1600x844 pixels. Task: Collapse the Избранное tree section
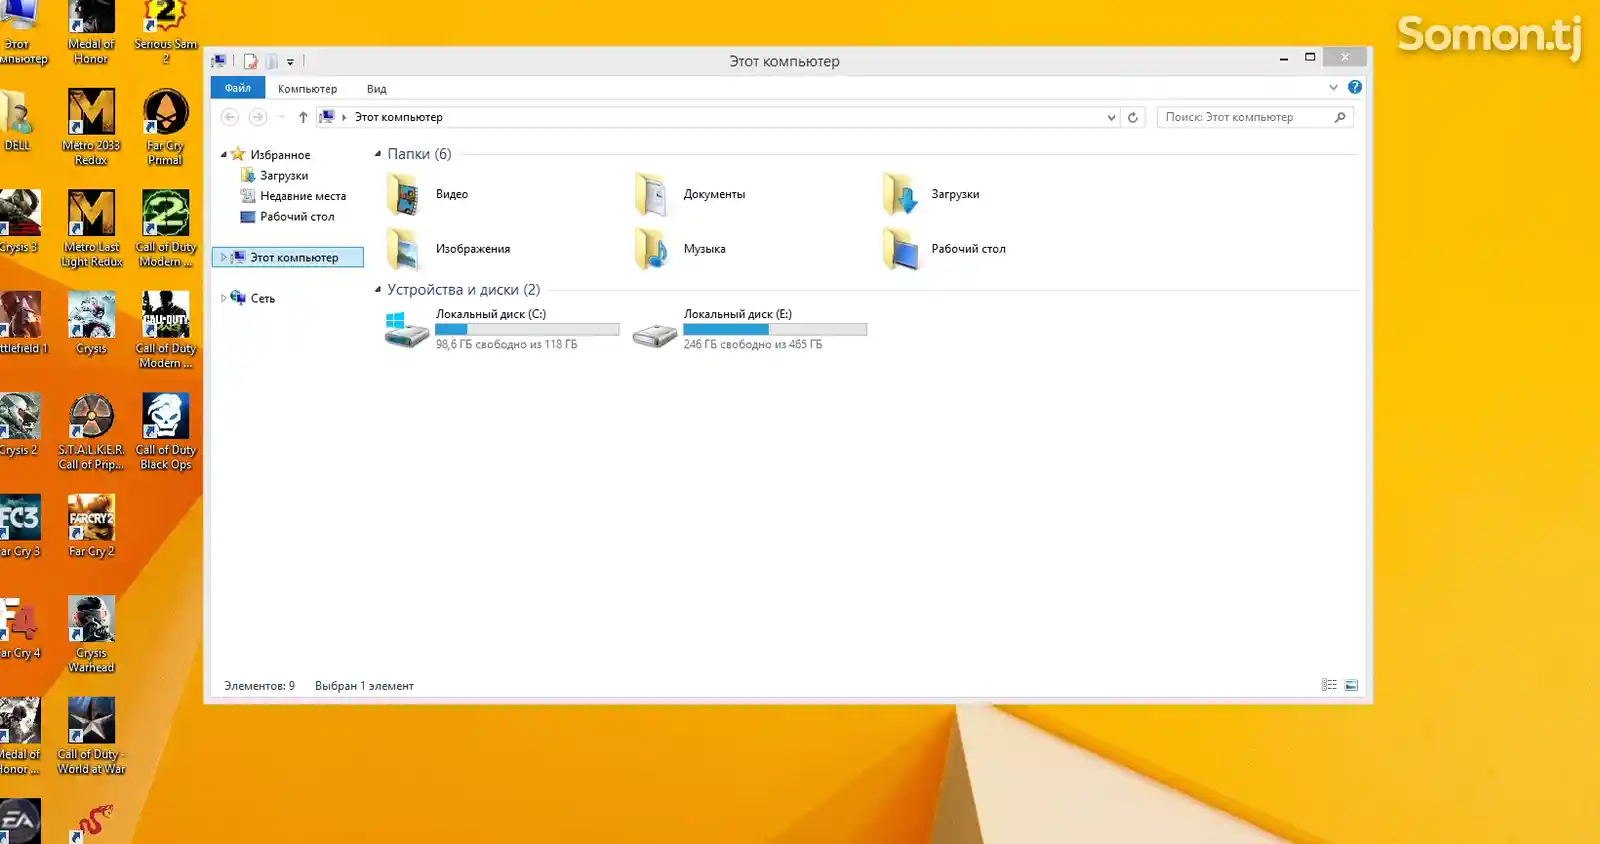[224, 155]
